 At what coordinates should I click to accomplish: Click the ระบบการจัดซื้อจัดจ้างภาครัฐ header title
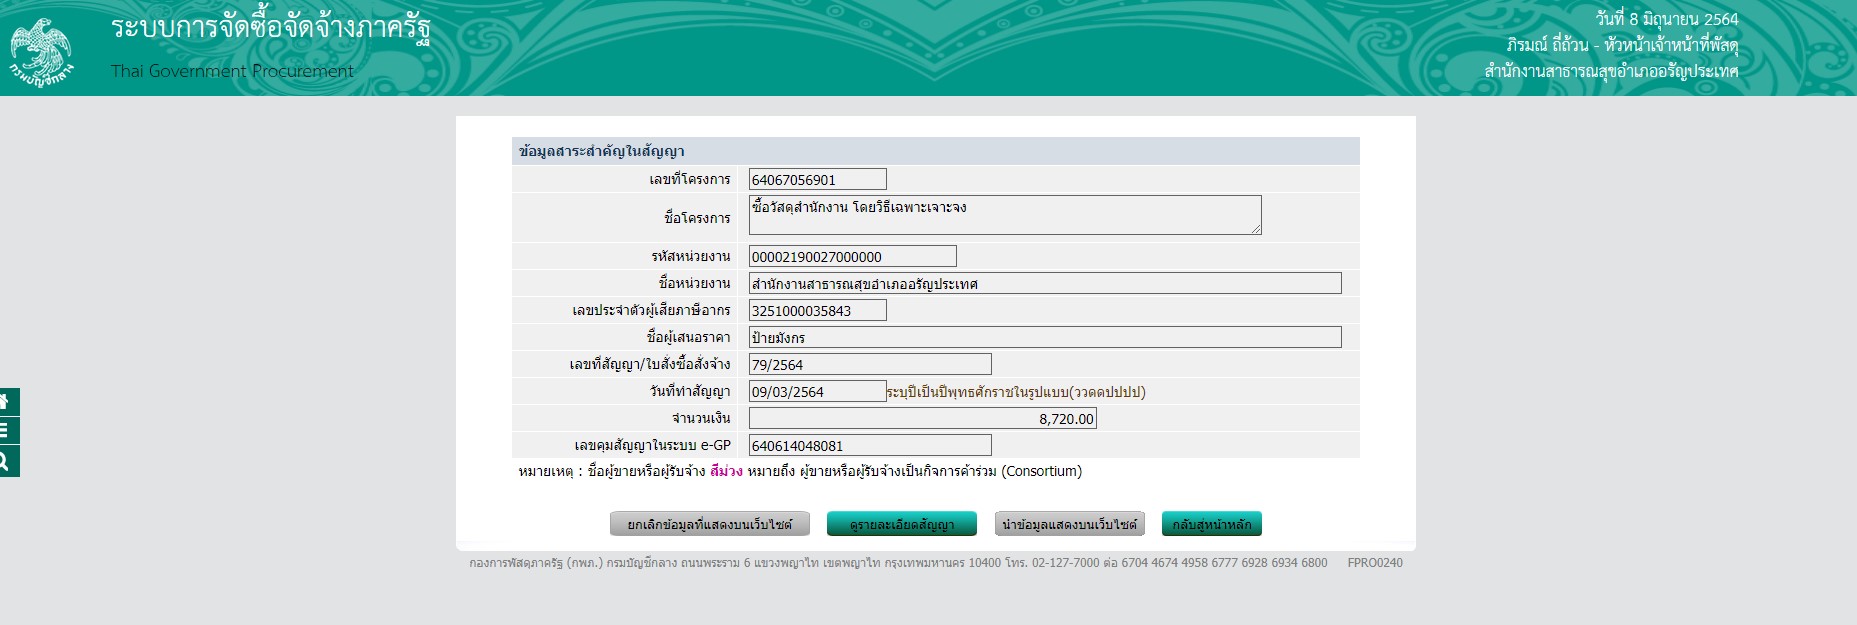[271, 28]
